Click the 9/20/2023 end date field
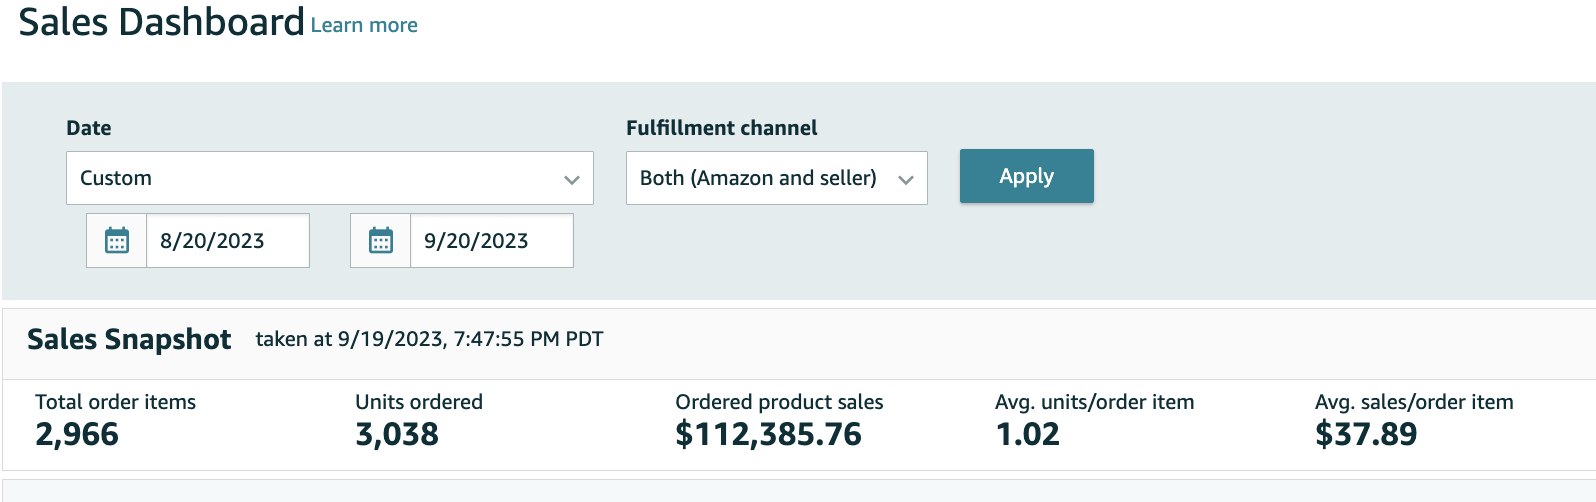The width and height of the screenshot is (1596, 502). (491, 241)
